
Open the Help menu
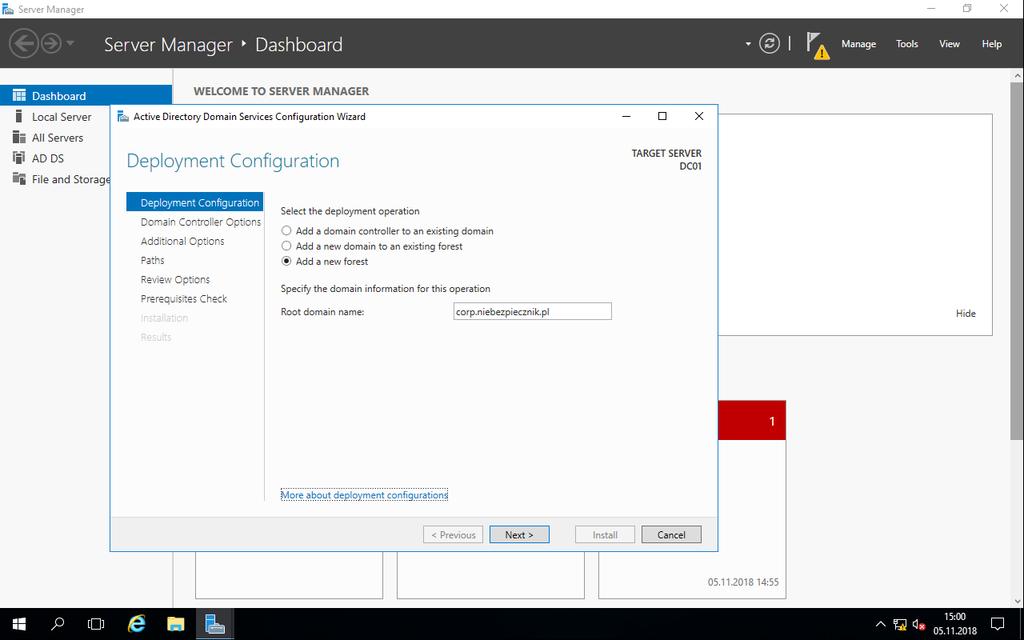991,44
